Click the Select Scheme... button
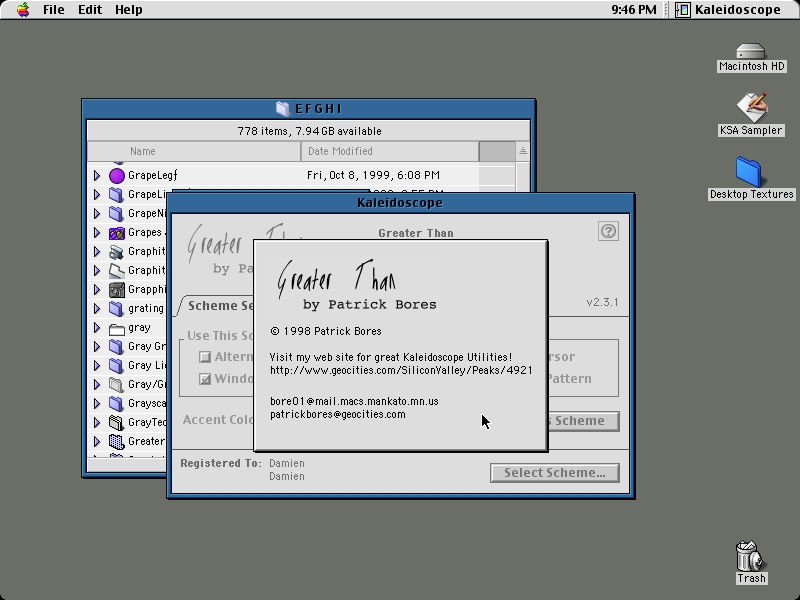The height and width of the screenshot is (600, 800). [555, 473]
